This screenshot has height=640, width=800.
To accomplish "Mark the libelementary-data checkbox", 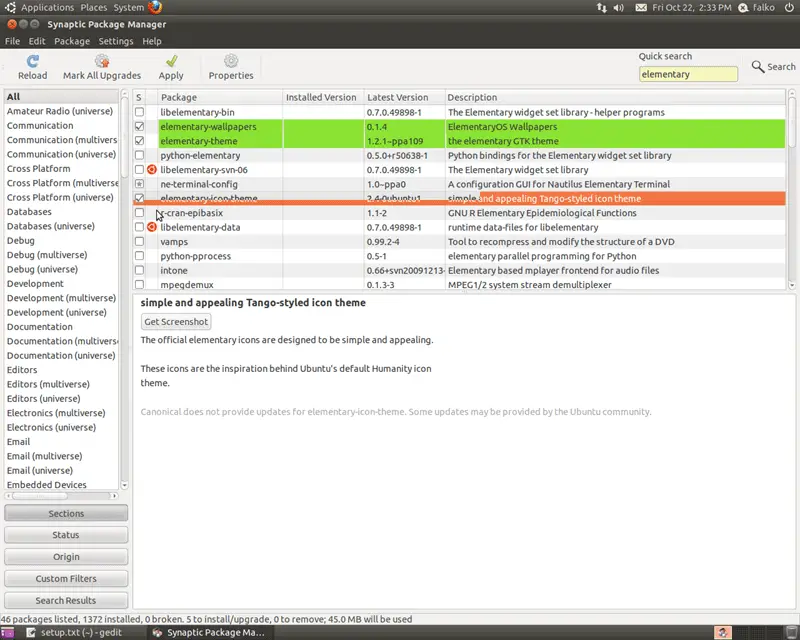I will click(139, 227).
